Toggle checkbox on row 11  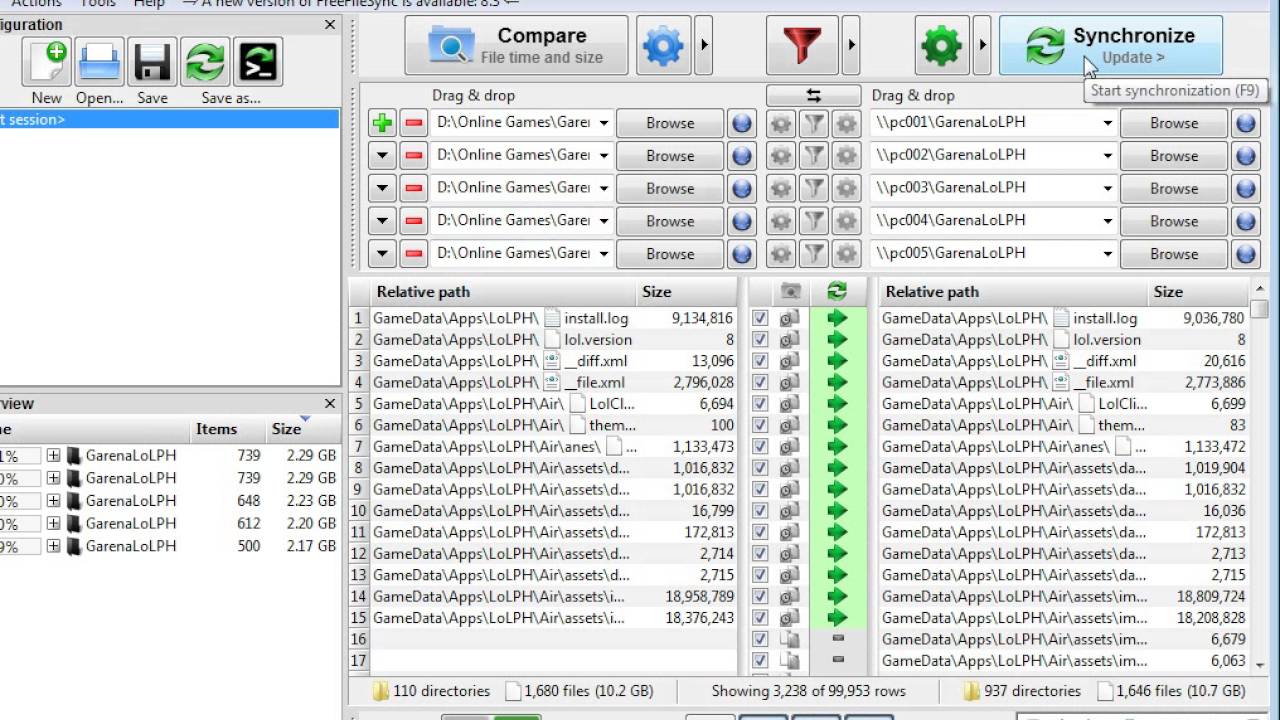click(760, 532)
